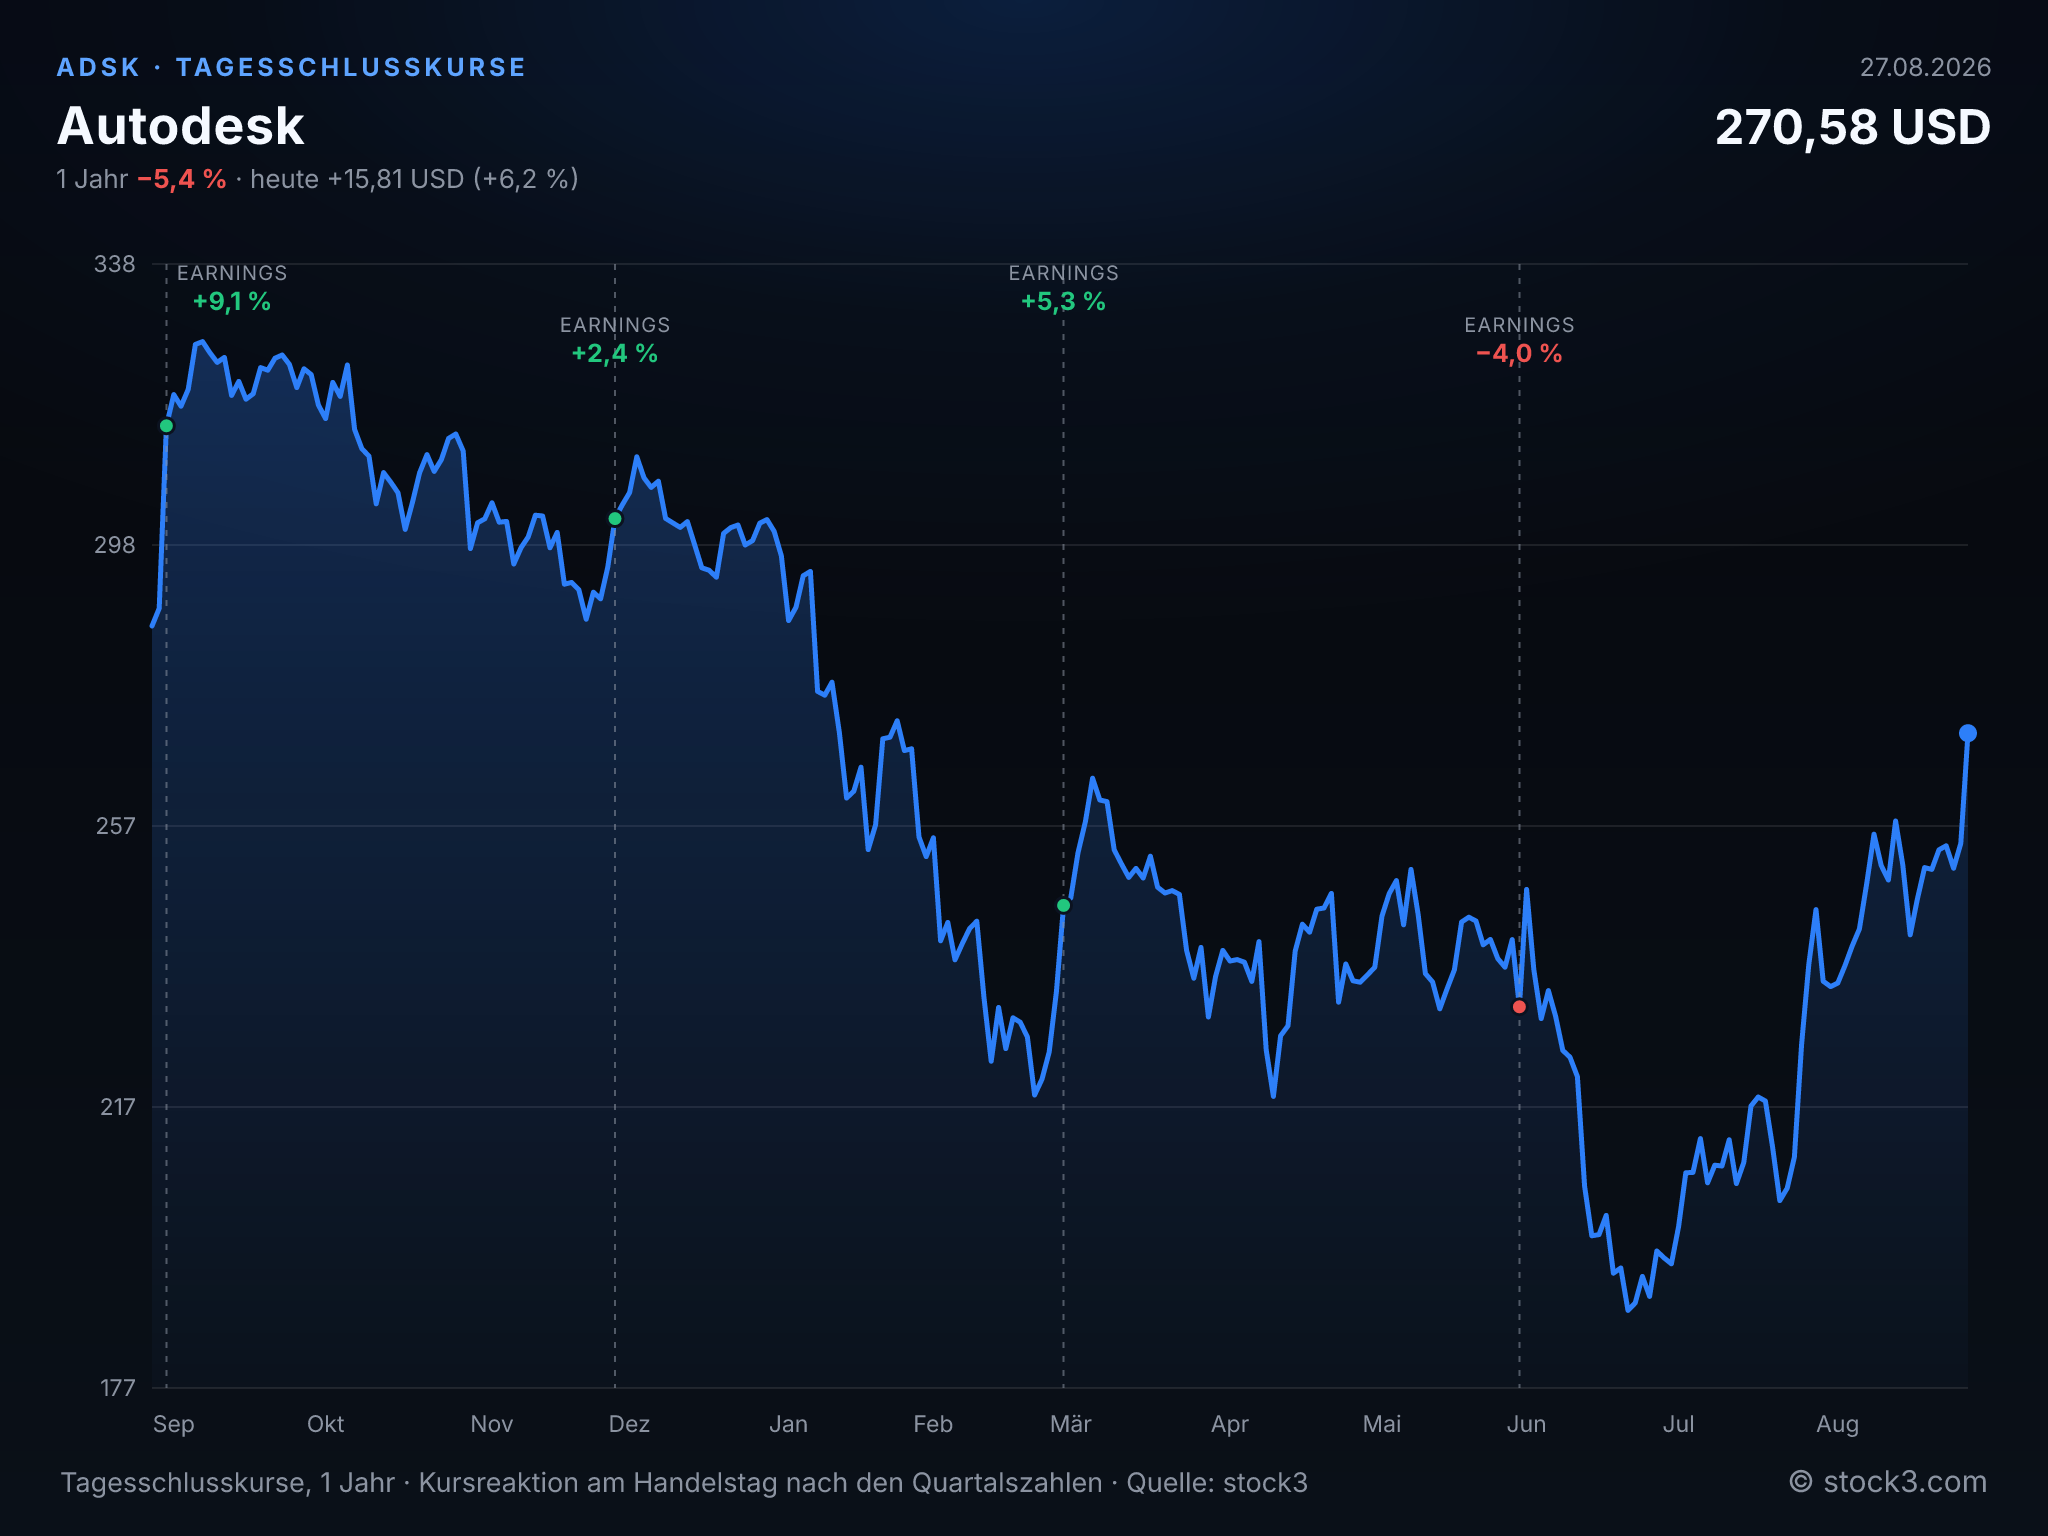The height and width of the screenshot is (1536, 2048).
Task: Click the Sep month label
Action: tap(174, 1424)
